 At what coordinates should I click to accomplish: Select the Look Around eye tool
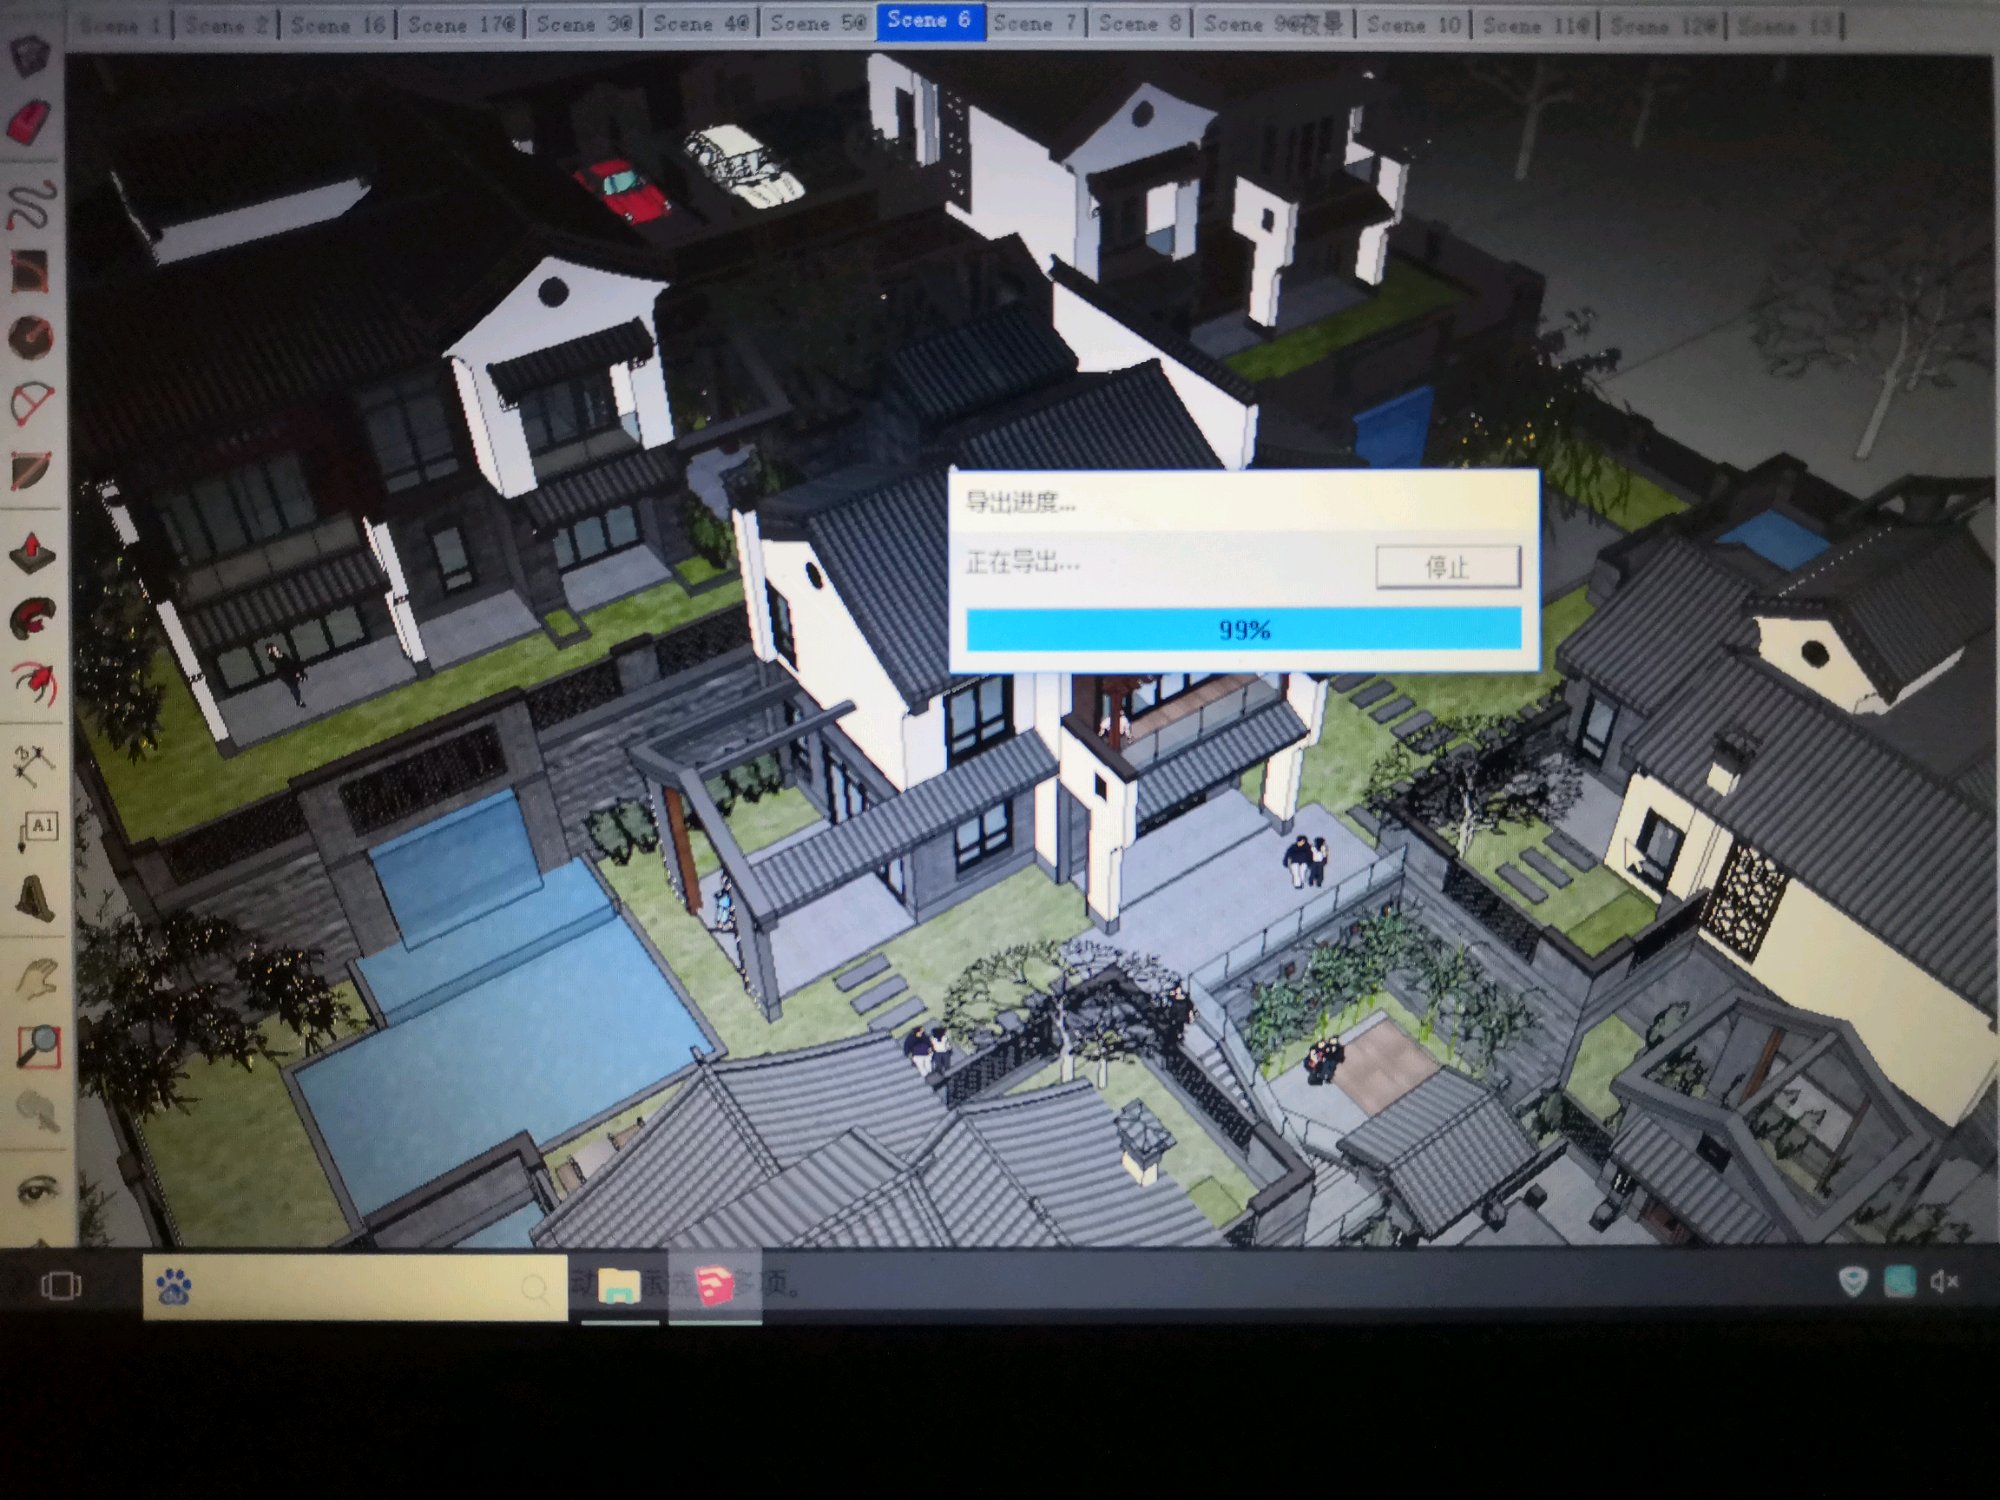(x=38, y=1189)
